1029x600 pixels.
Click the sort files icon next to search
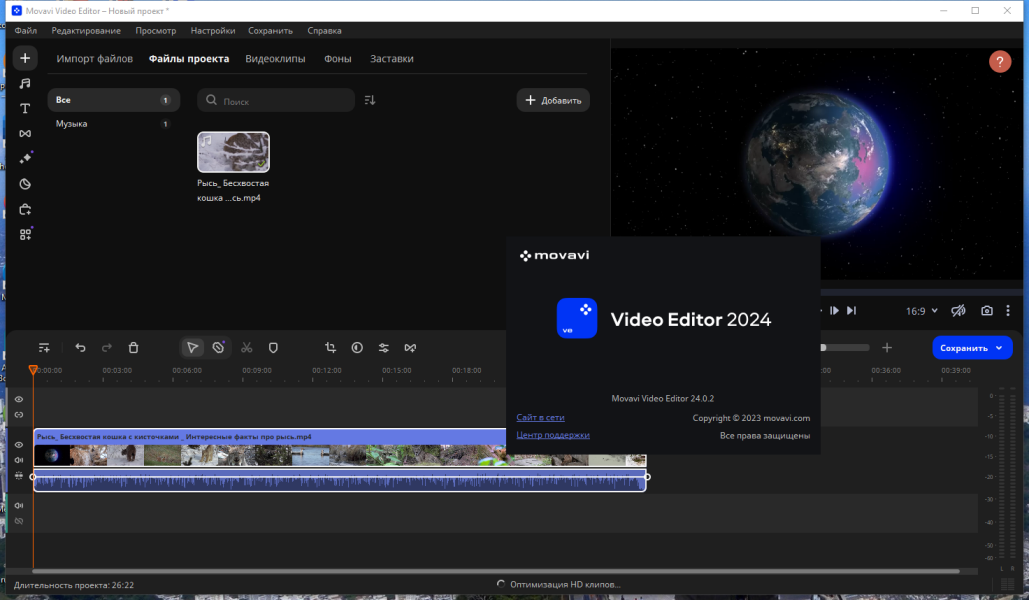370,100
